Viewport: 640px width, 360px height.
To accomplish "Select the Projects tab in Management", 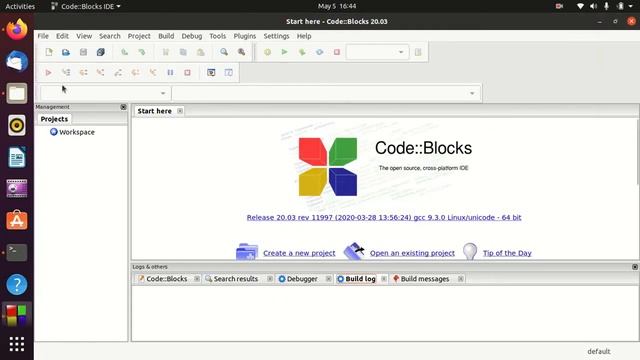I will coord(54,119).
